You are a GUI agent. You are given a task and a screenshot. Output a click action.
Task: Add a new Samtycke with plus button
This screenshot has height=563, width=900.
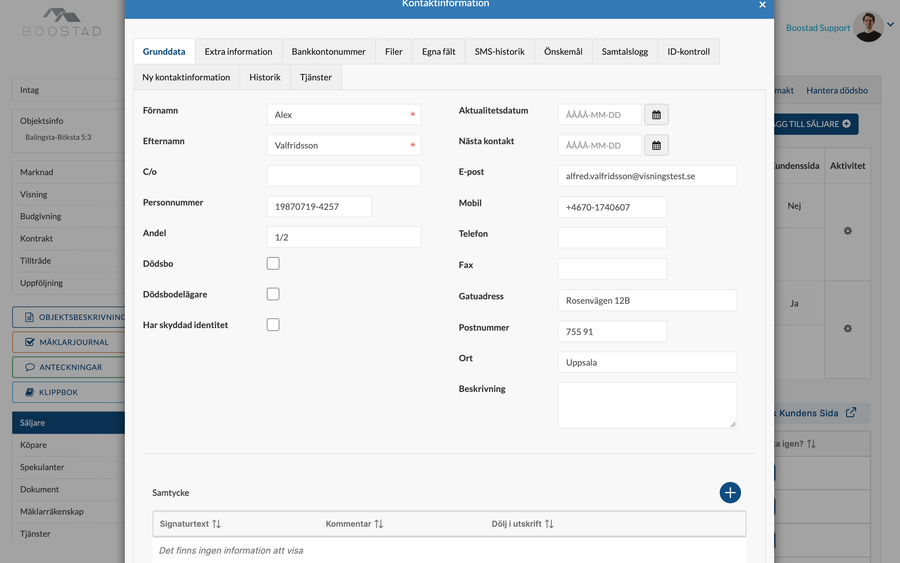point(730,492)
